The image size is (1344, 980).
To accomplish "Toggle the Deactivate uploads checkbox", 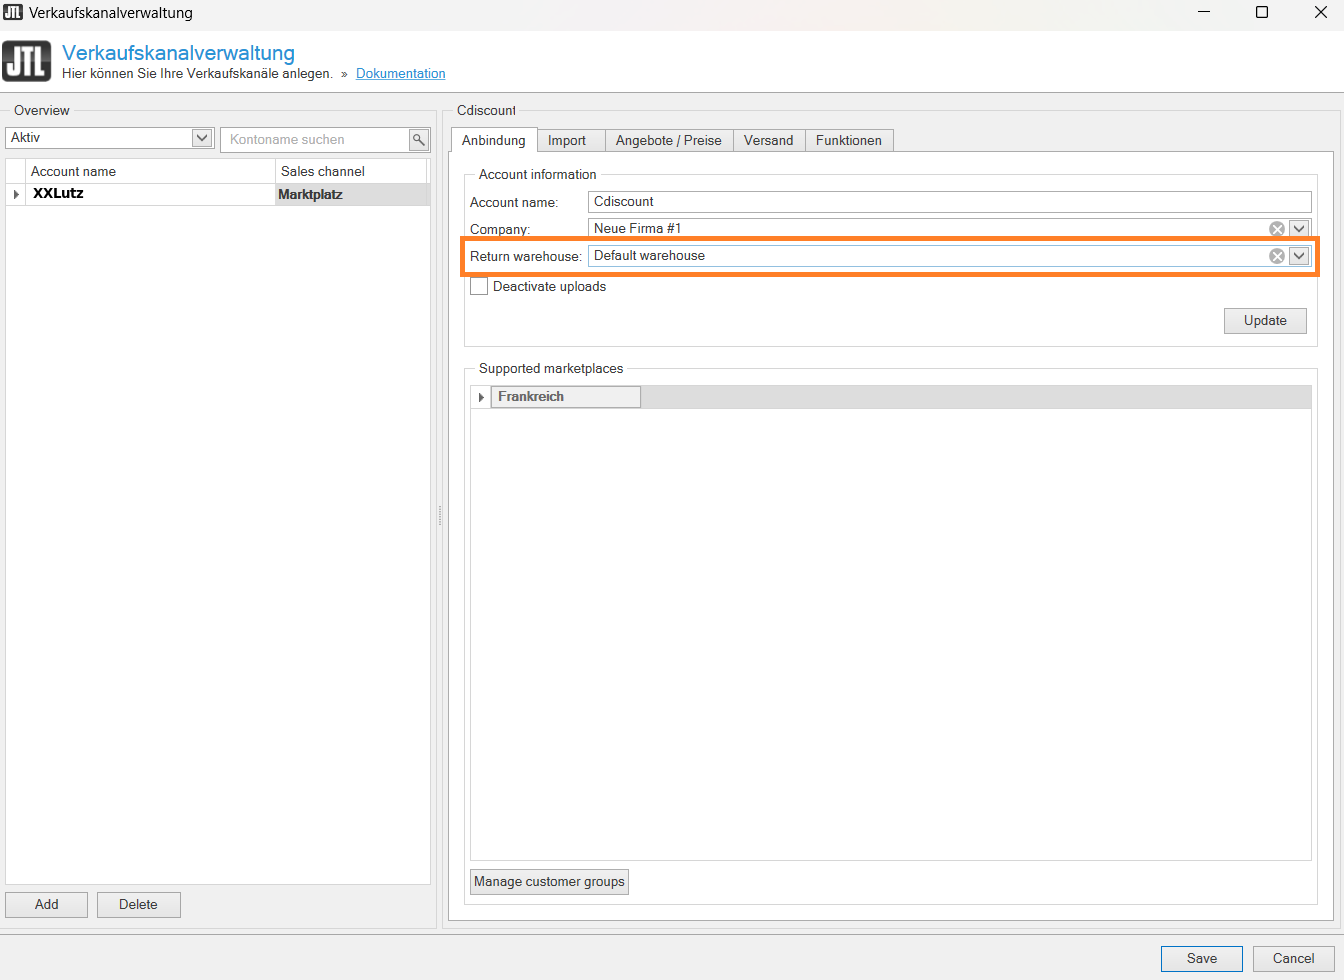I will point(480,287).
